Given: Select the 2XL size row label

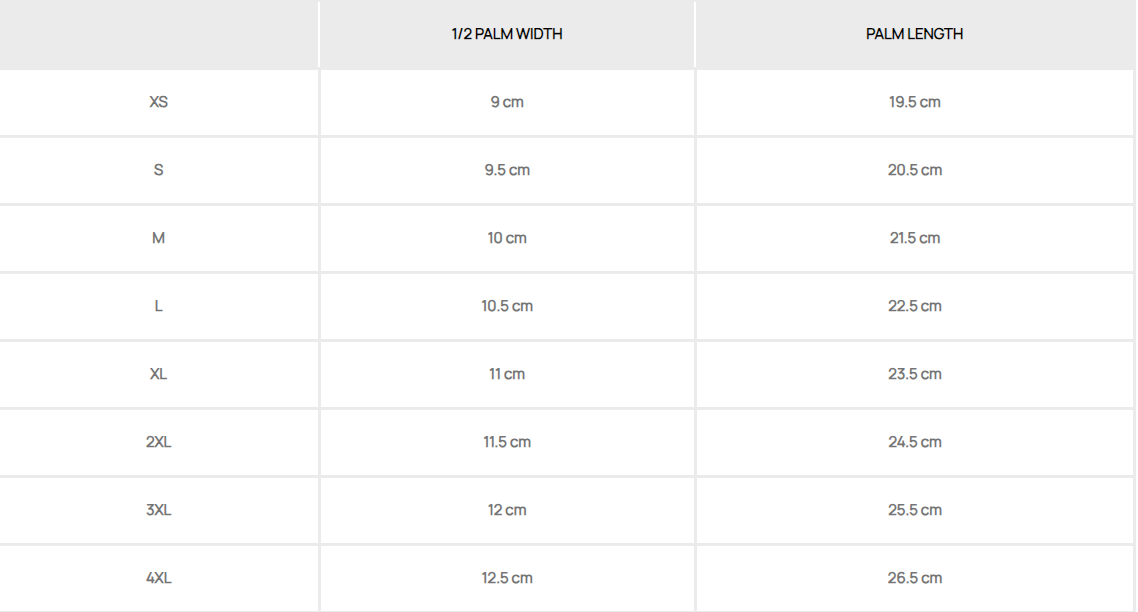Looking at the screenshot, I should (x=158, y=442).
